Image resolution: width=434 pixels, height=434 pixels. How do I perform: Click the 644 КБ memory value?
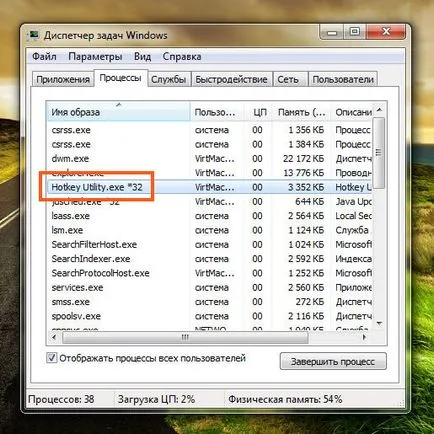click(310, 201)
